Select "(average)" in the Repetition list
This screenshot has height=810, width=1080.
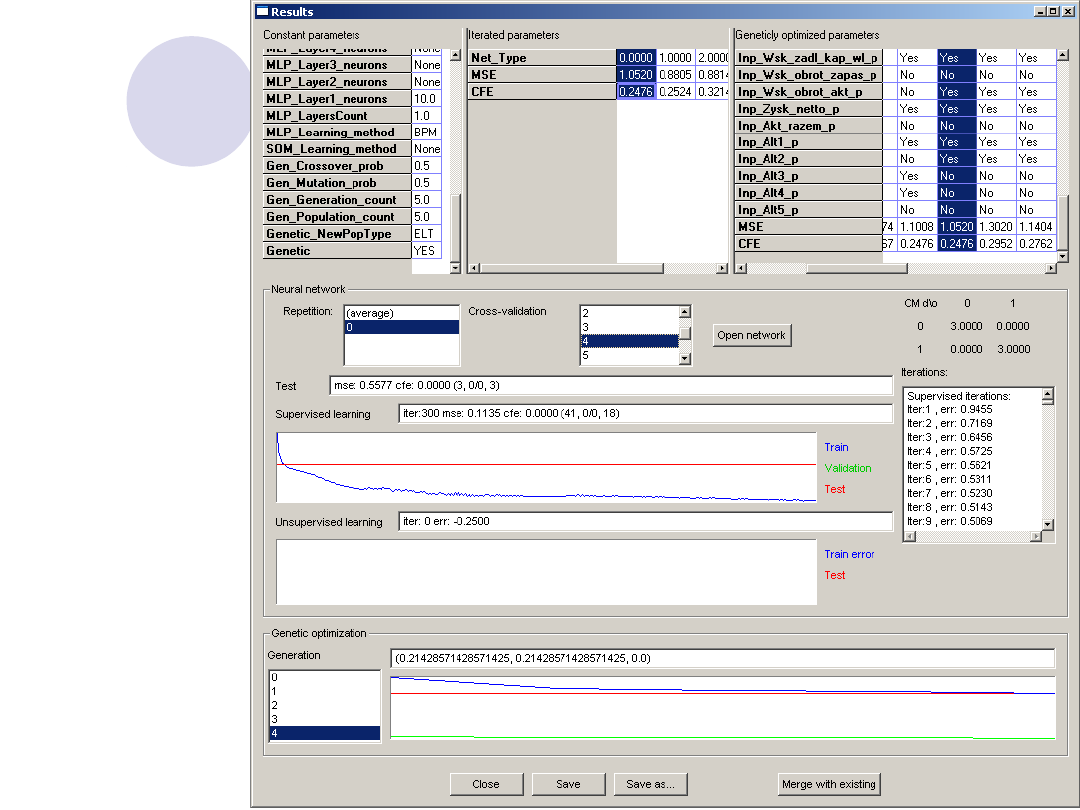click(400, 313)
